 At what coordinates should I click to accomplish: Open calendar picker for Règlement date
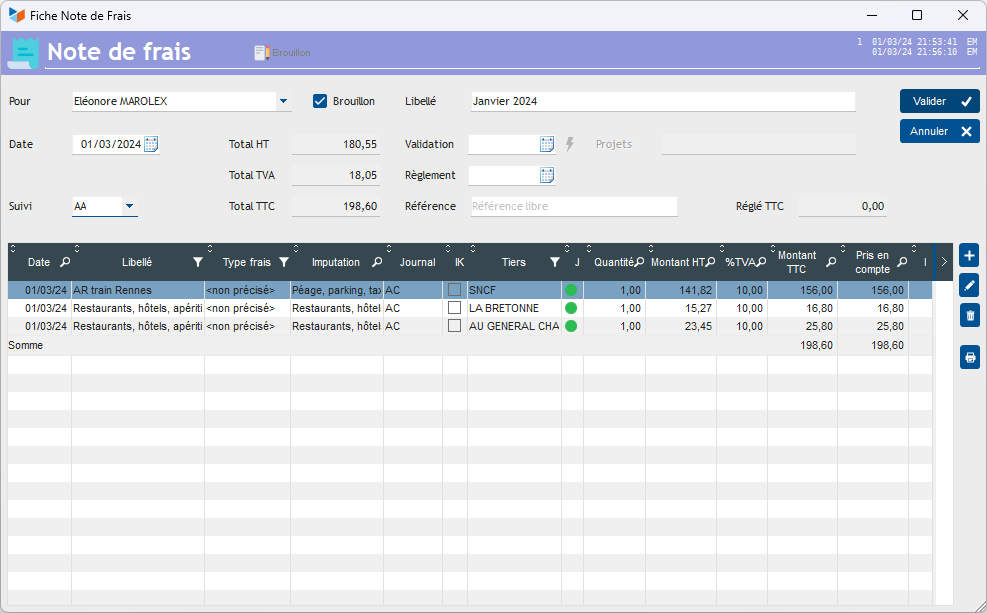[547, 176]
